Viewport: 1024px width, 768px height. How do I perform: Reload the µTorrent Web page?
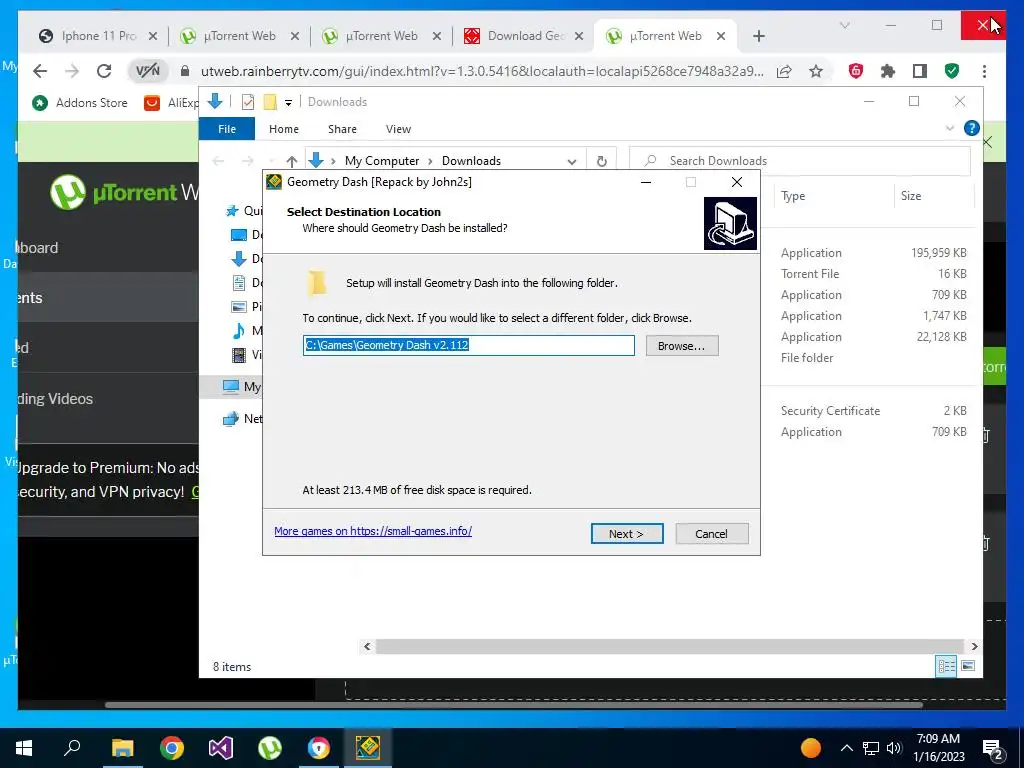coord(104,71)
